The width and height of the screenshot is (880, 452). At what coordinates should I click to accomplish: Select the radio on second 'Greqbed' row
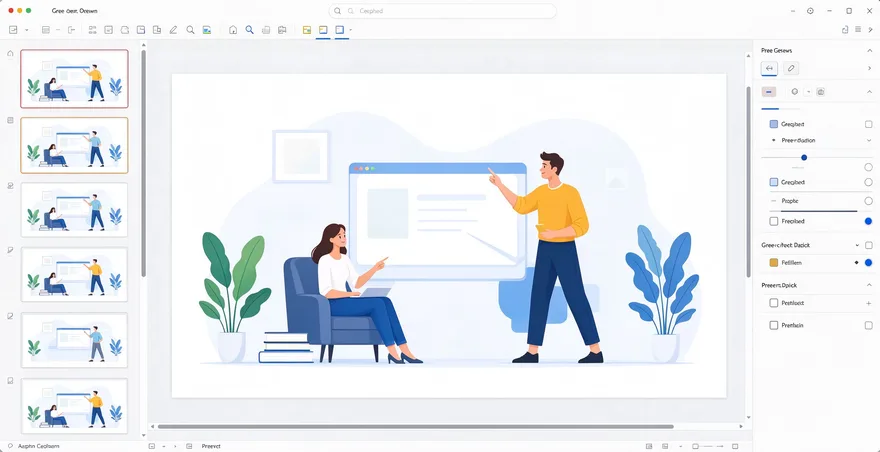click(869, 182)
